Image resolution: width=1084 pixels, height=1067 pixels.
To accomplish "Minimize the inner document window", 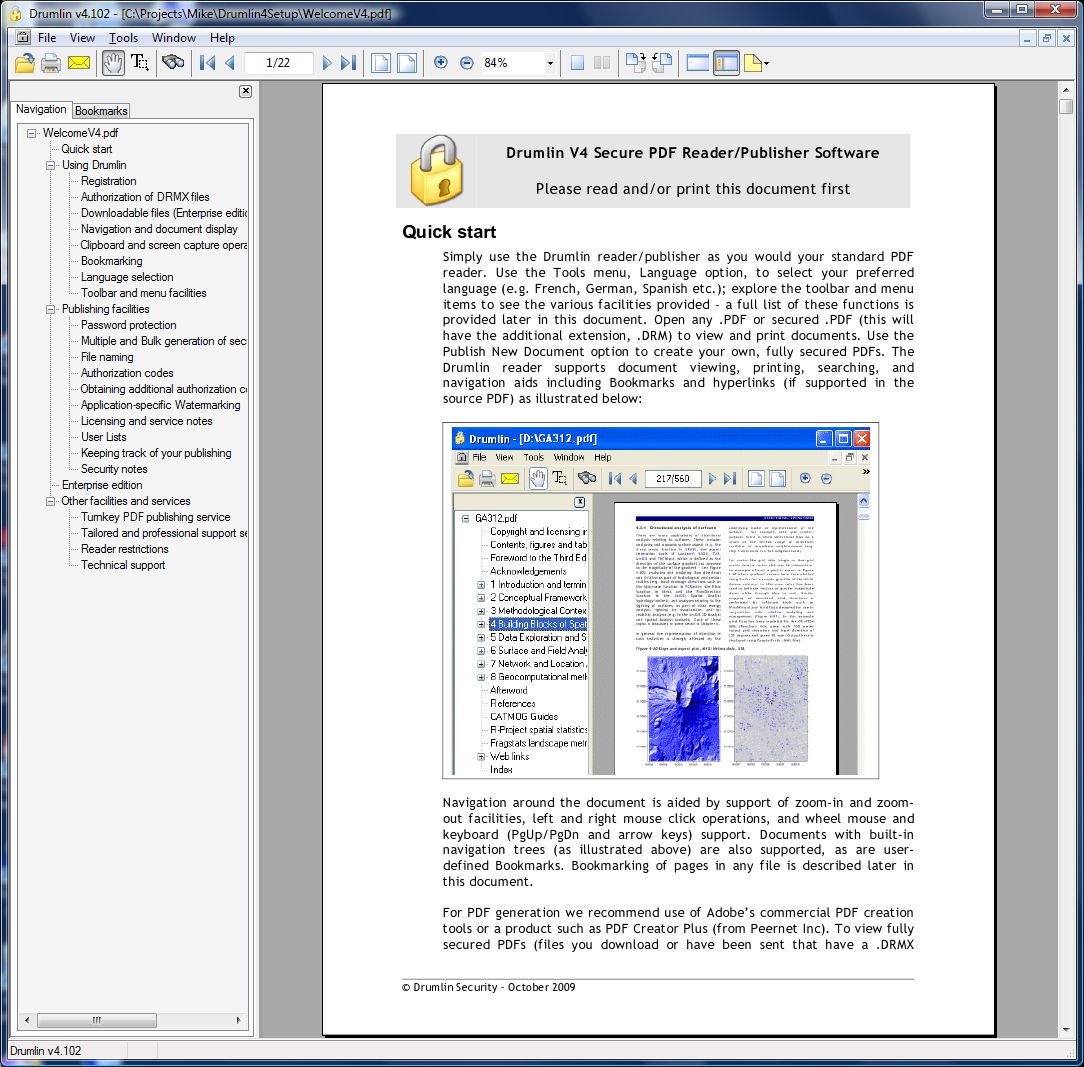I will click(x=1027, y=39).
